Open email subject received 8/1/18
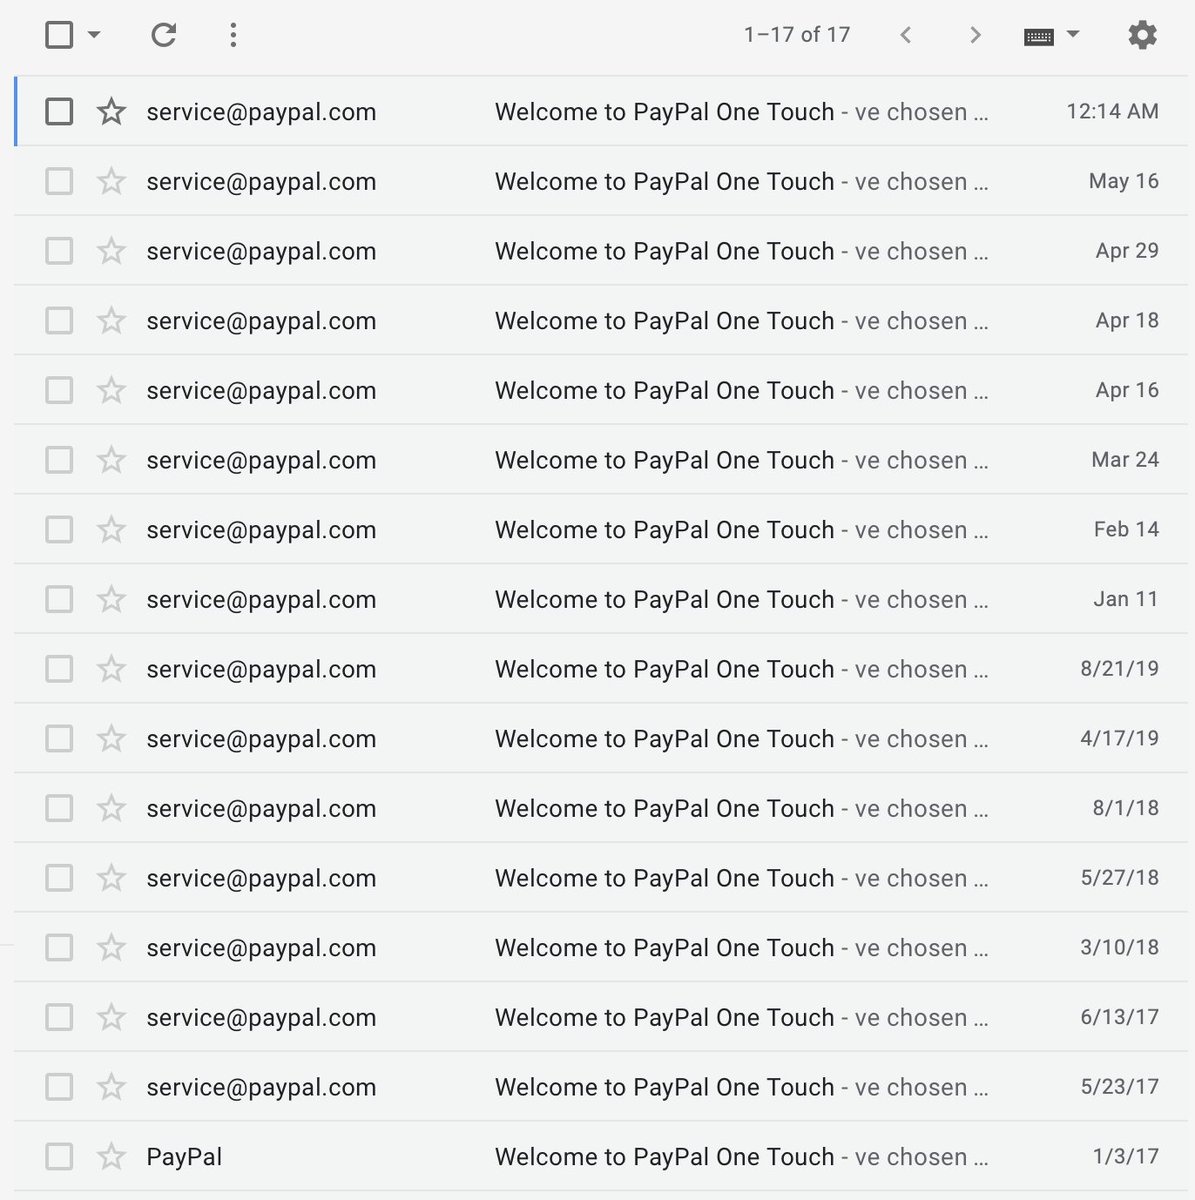Screen dimensions: 1195x1200 click(x=664, y=809)
